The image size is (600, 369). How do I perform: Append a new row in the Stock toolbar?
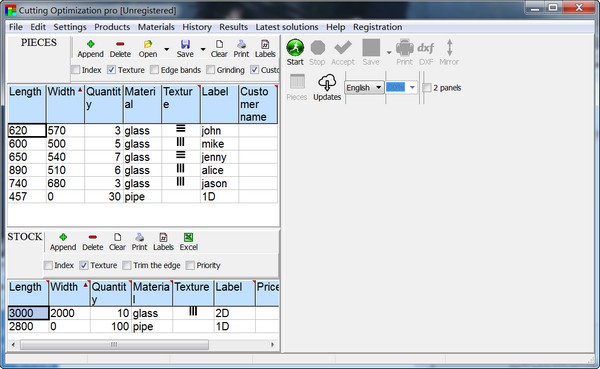tap(63, 242)
